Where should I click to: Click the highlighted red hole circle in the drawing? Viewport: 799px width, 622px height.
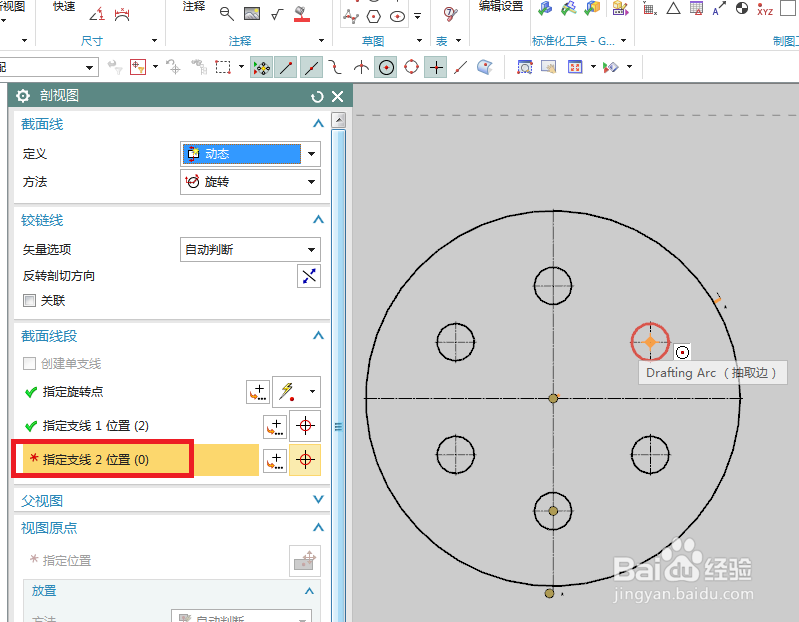point(650,342)
